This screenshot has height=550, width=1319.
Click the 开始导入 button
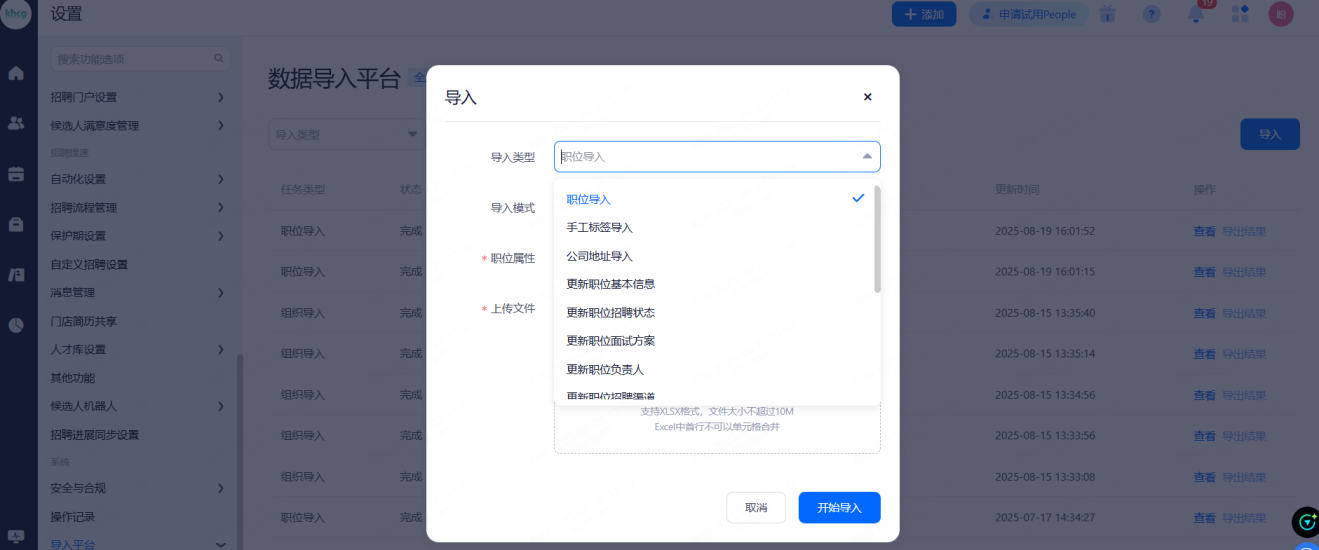[839, 508]
